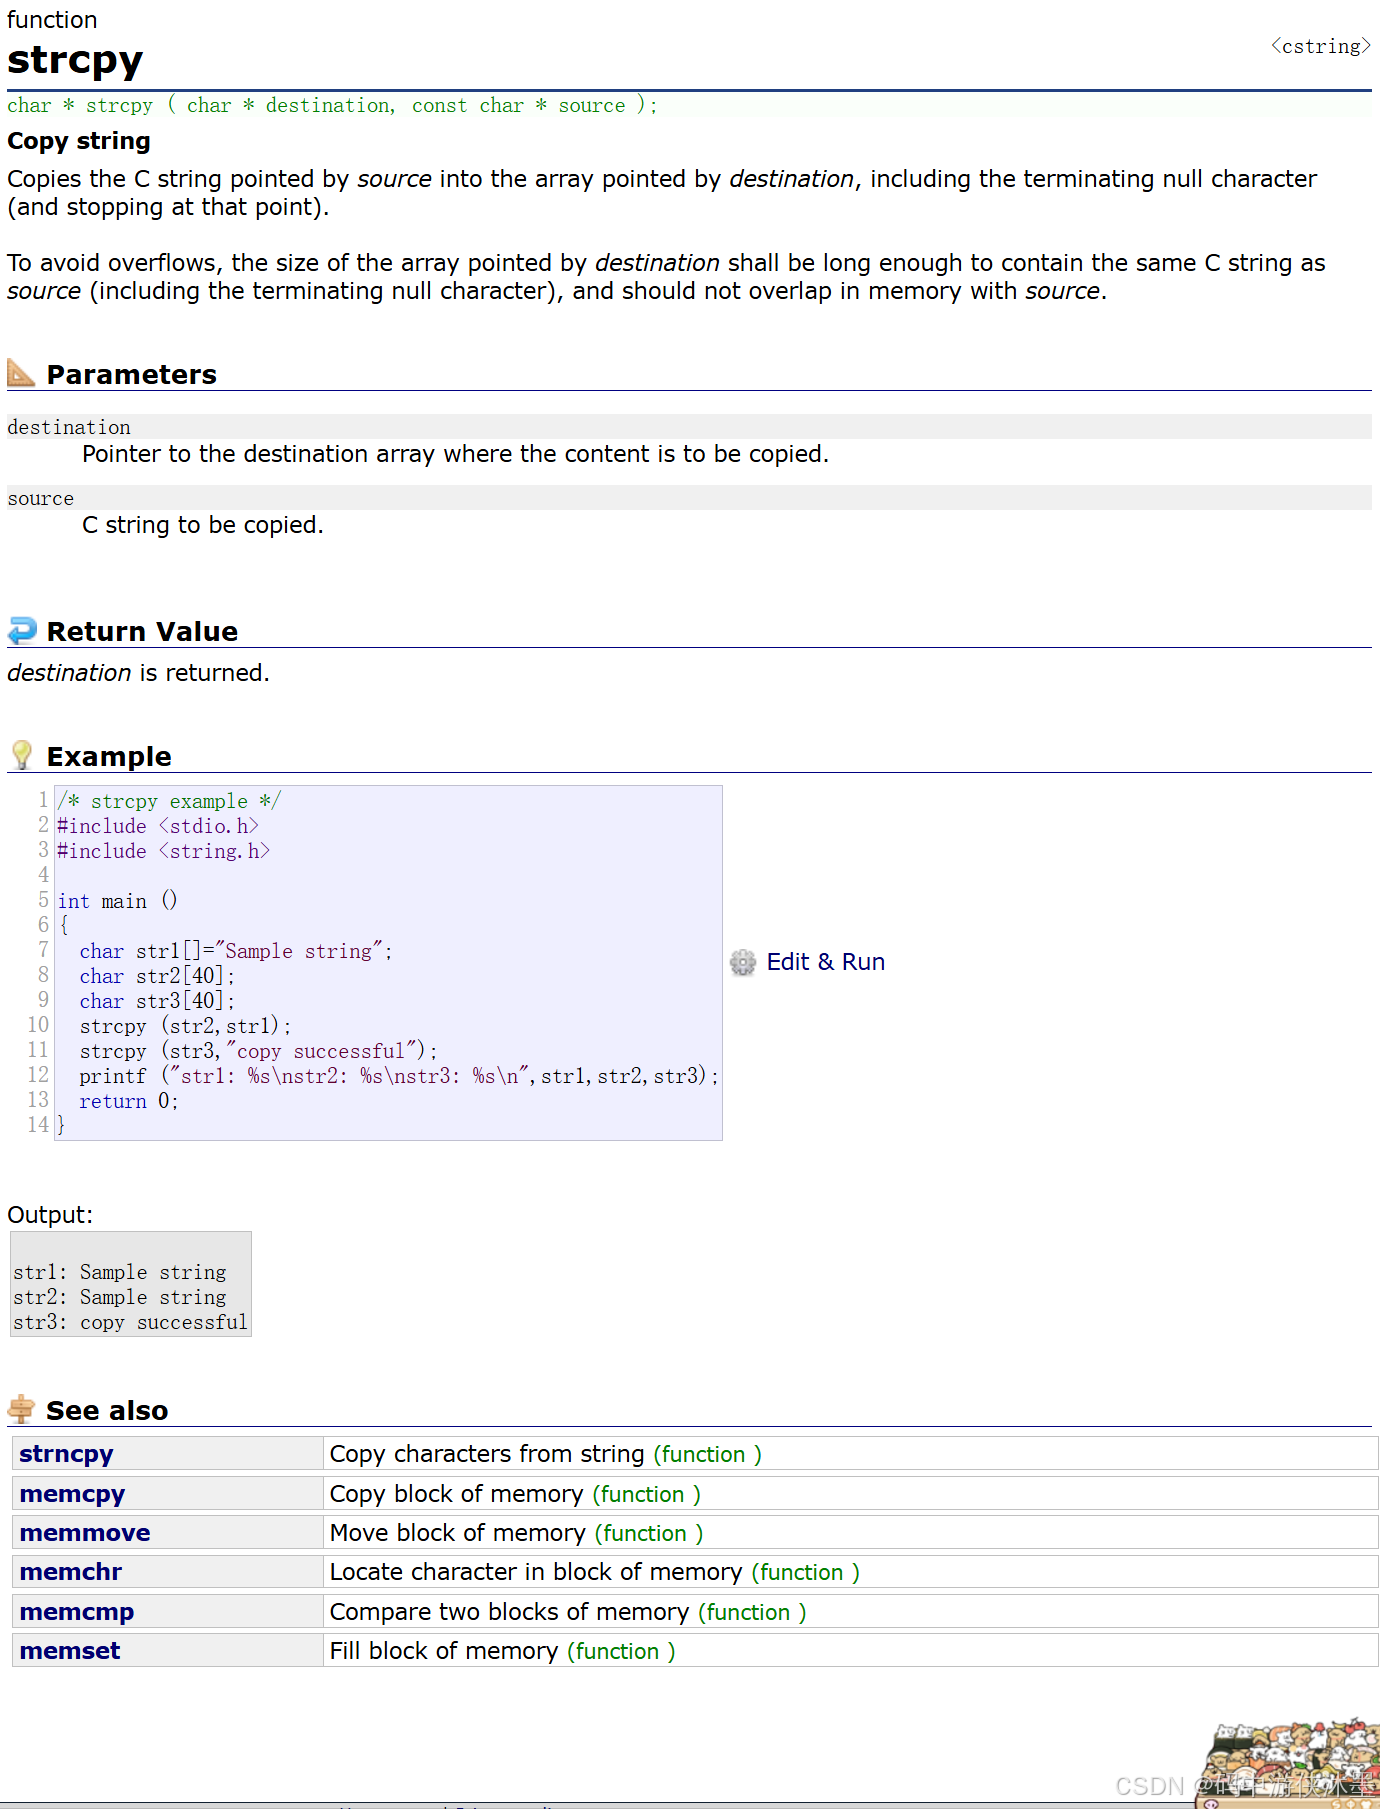Viewport: 1380px width, 1809px height.
Task: Click the Example lightbulb icon
Action: tap(22, 755)
